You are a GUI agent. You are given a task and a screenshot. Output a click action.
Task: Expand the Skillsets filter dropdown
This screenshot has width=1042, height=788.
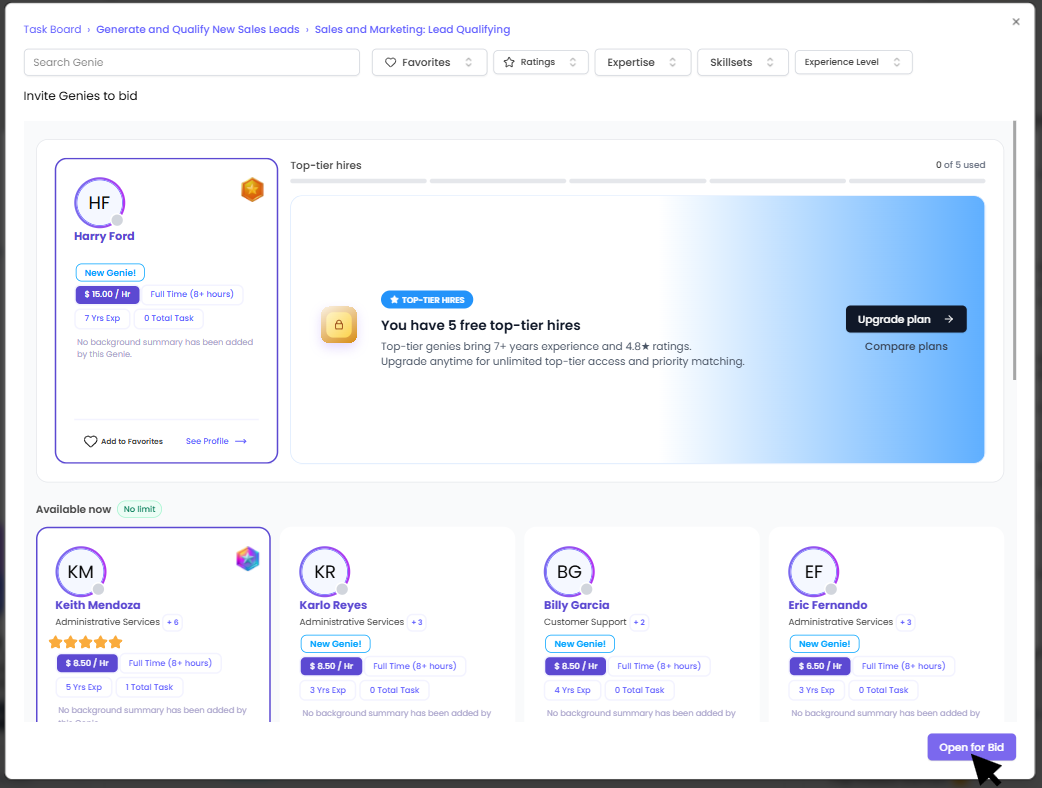742,62
